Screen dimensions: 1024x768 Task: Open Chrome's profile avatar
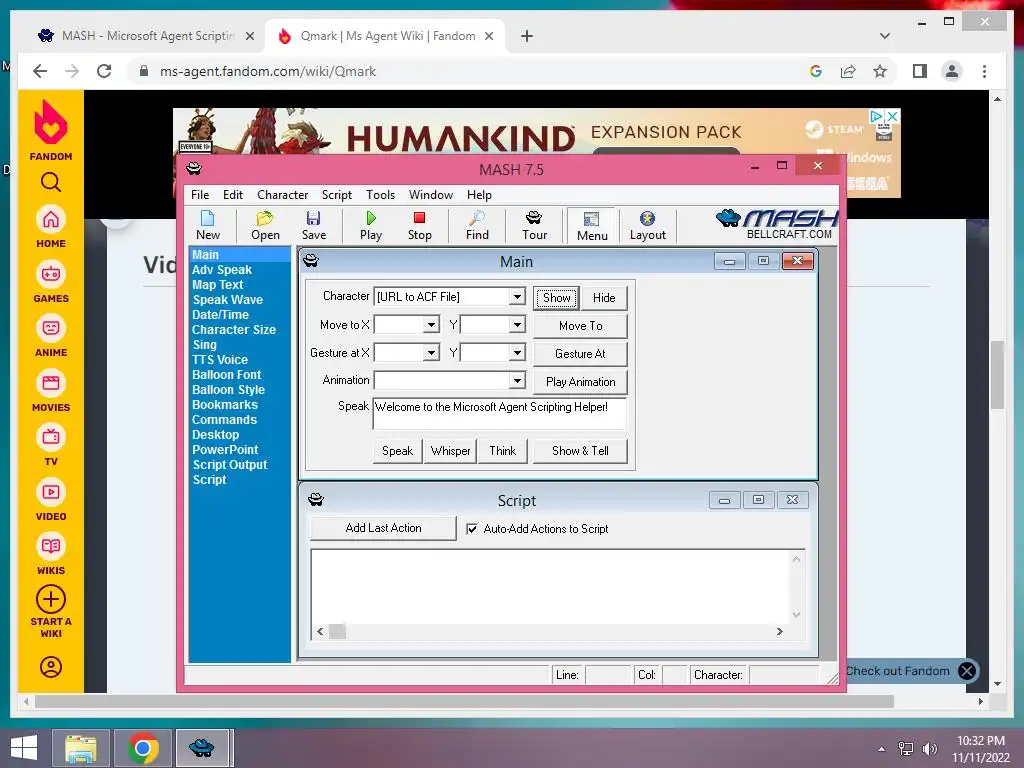click(x=952, y=71)
